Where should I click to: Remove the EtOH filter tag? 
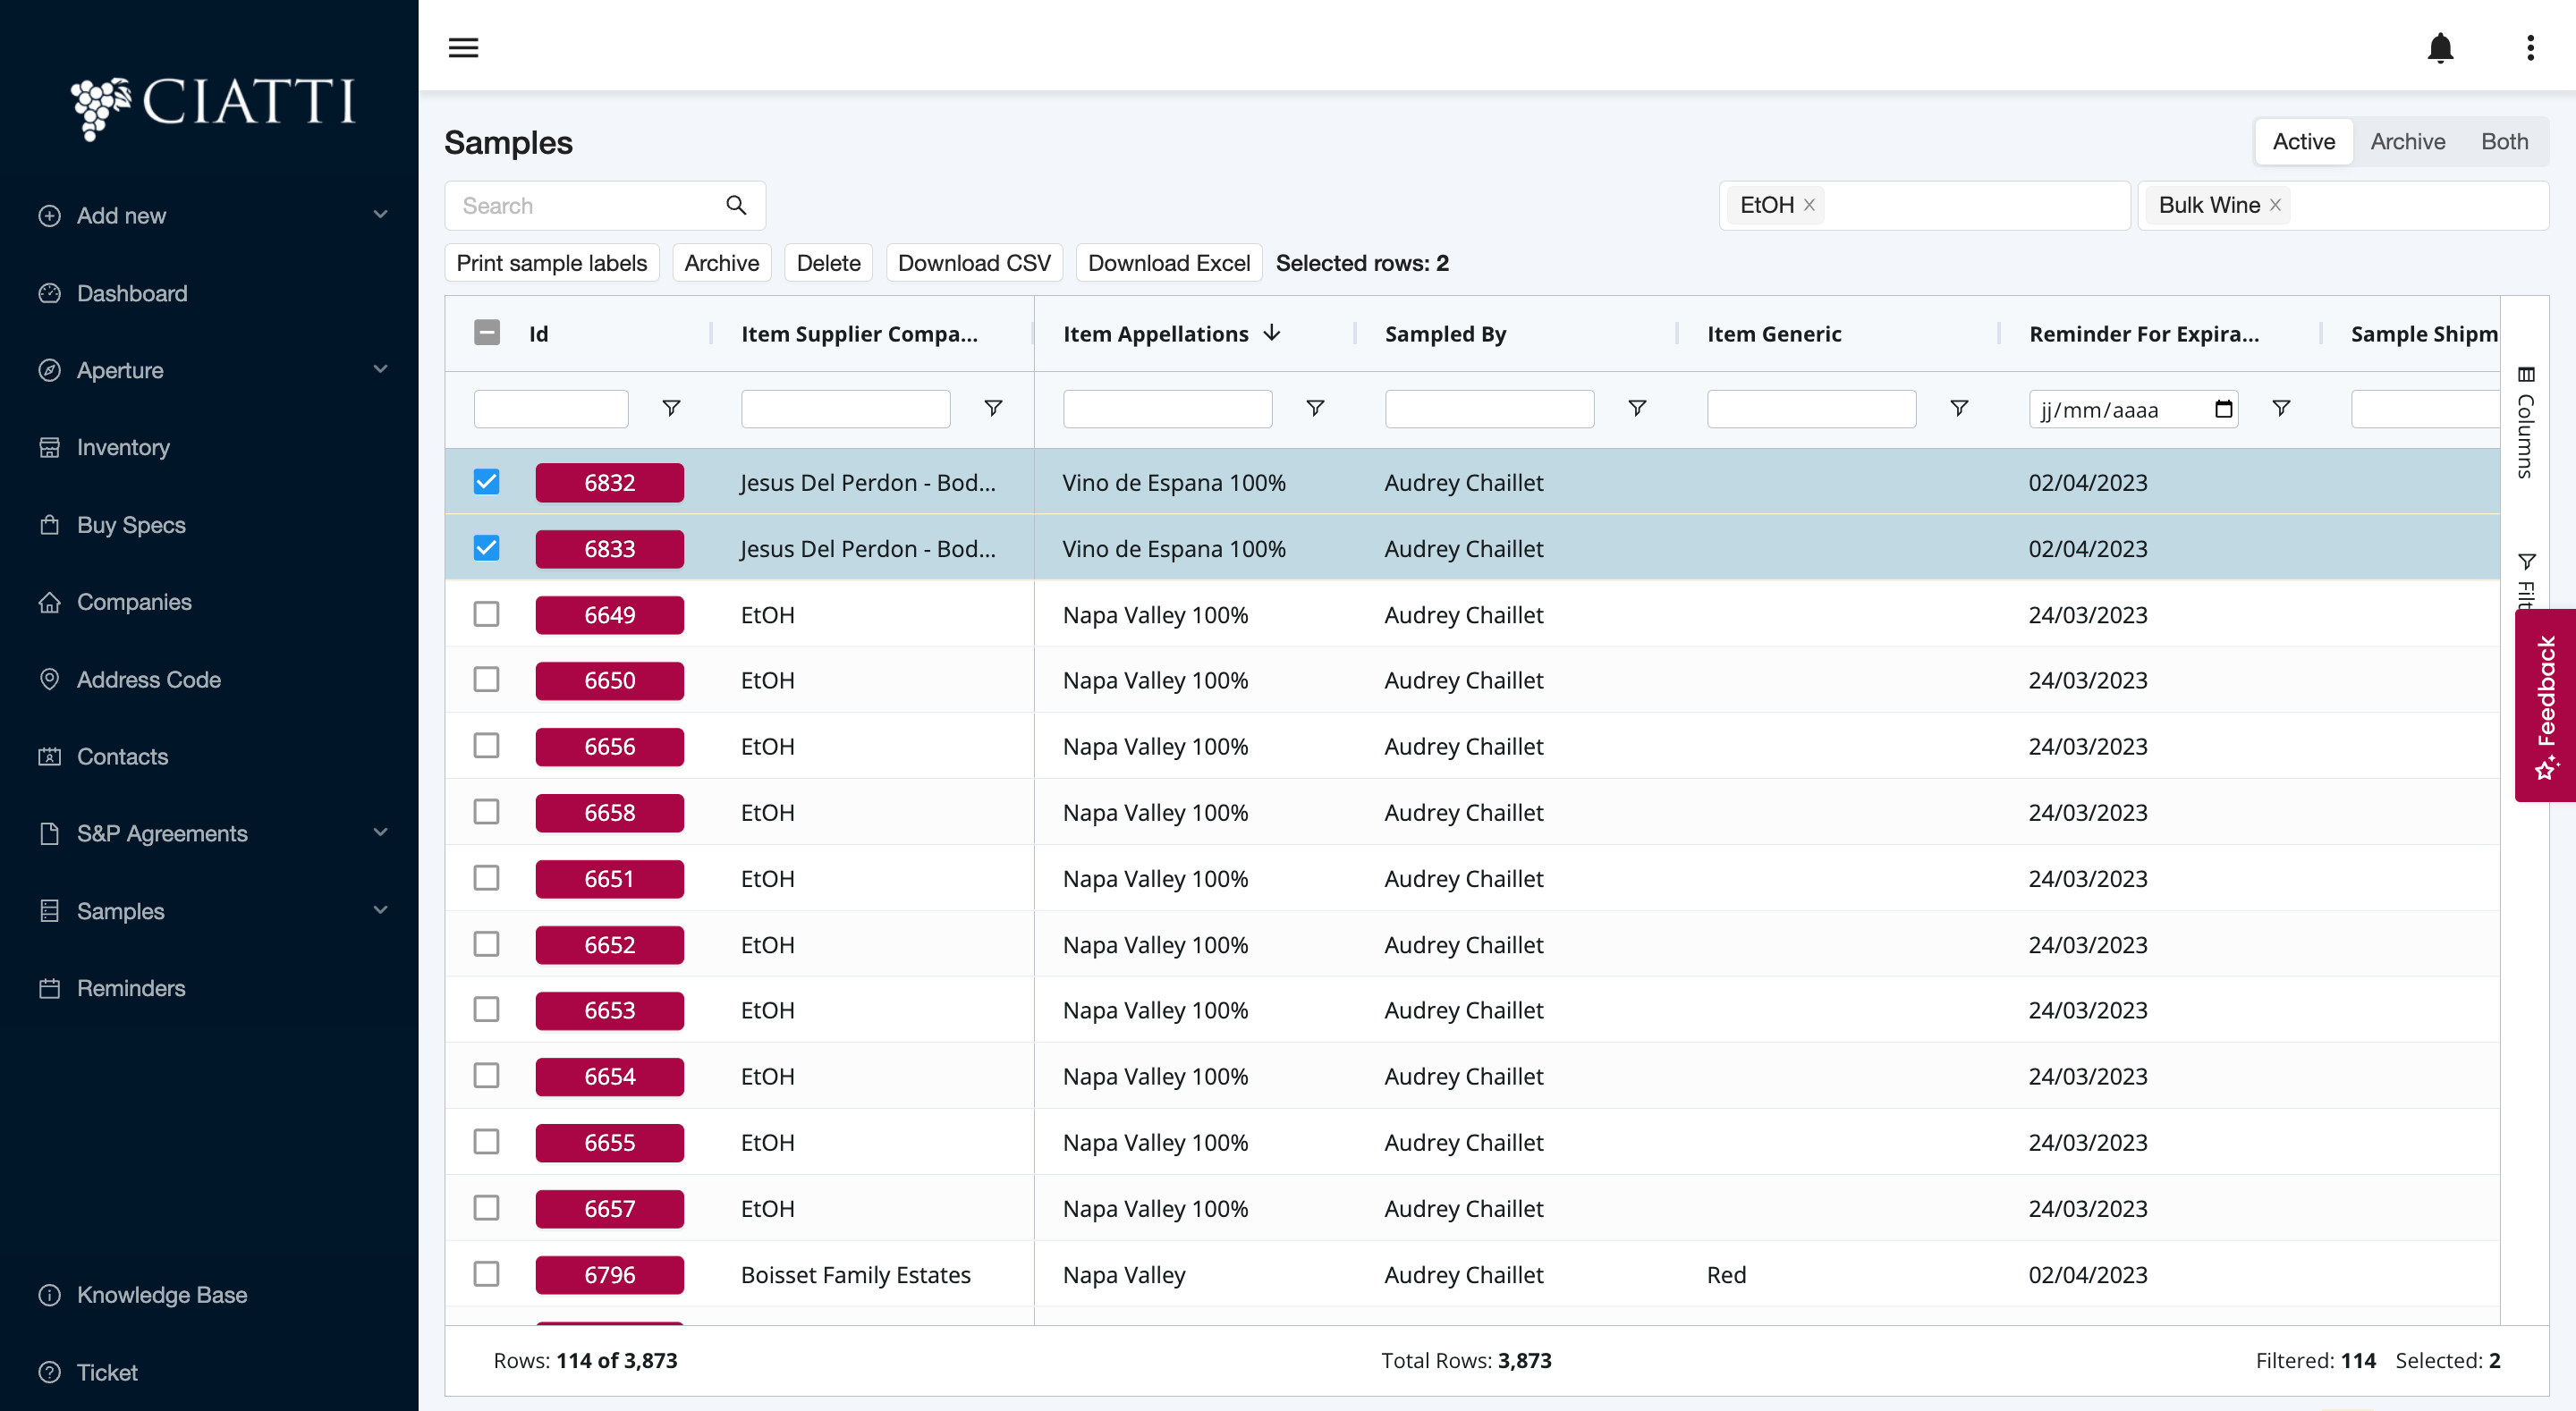coord(1809,205)
